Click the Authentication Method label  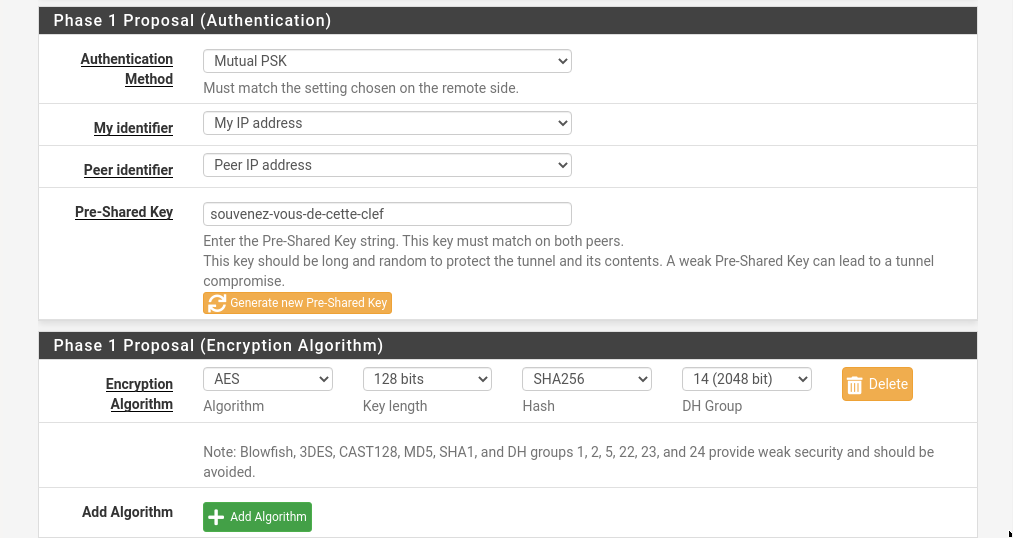127,69
